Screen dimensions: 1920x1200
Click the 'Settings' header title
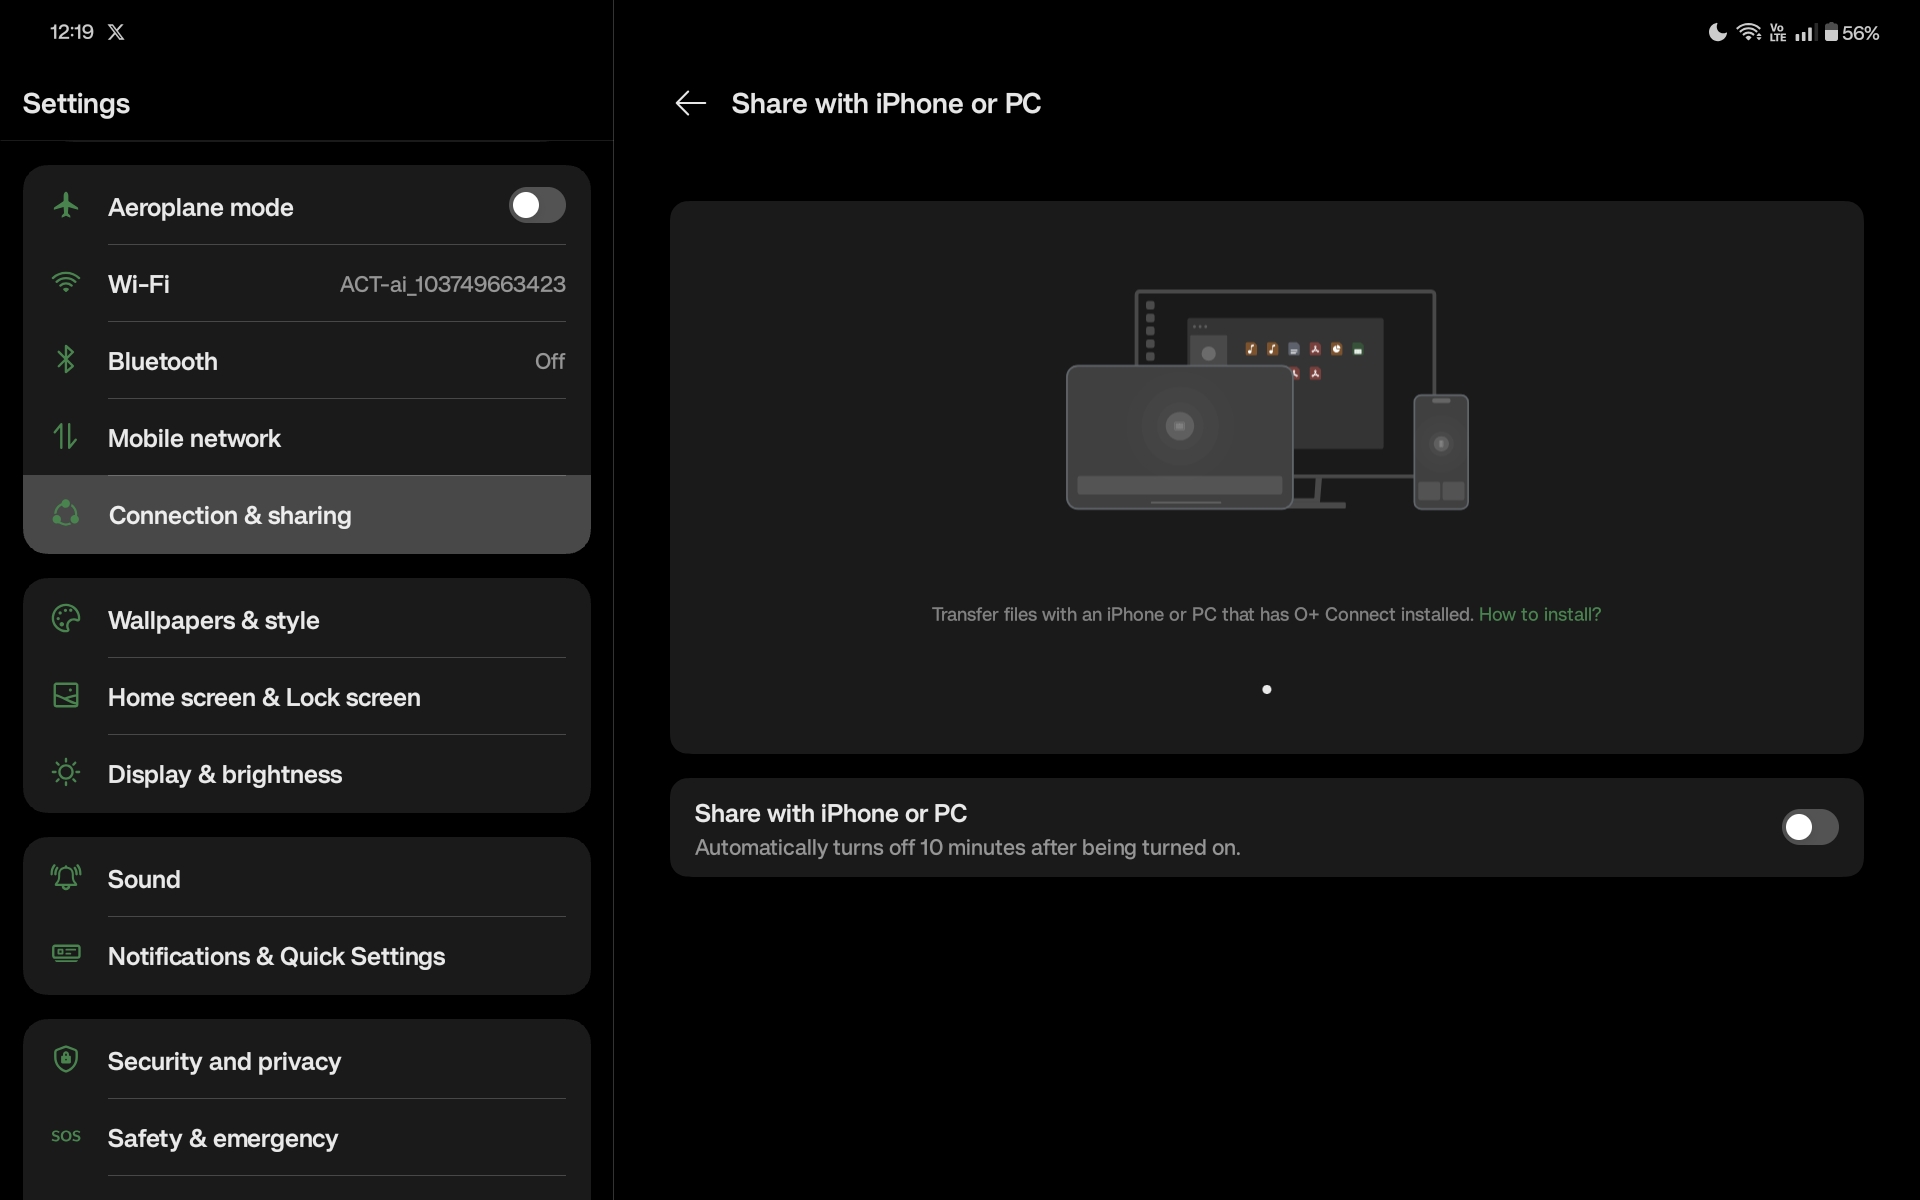(x=76, y=103)
